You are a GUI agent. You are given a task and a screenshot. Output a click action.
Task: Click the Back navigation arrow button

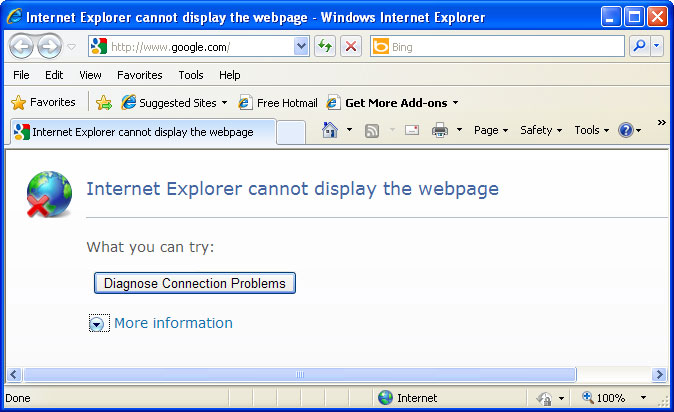pyautogui.click(x=21, y=46)
